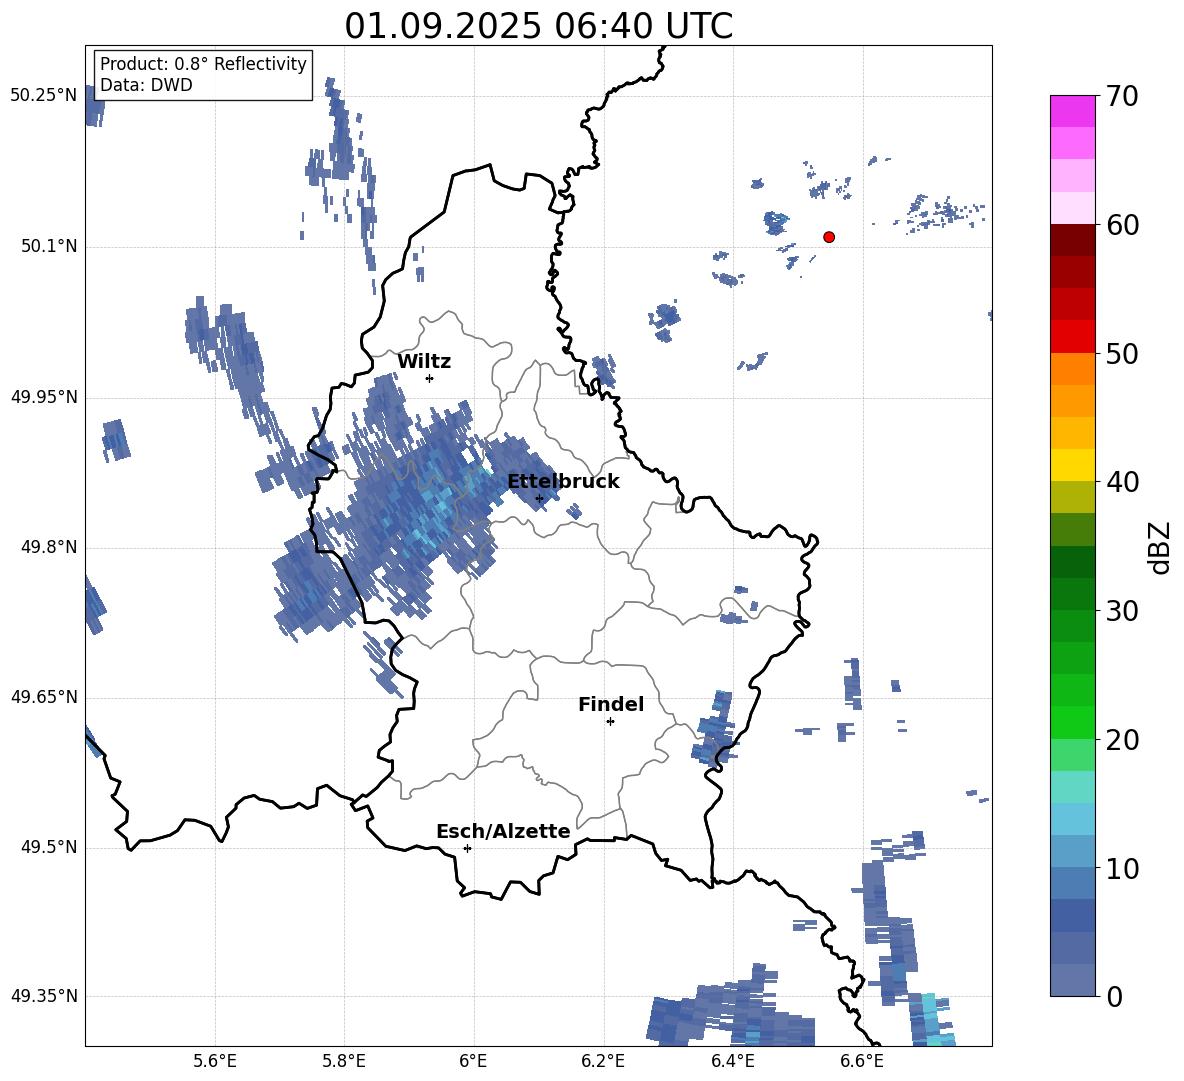Click the 'dBZ' colorbar axis label
The width and height of the screenshot is (1184, 1081).
click(x=1161, y=547)
